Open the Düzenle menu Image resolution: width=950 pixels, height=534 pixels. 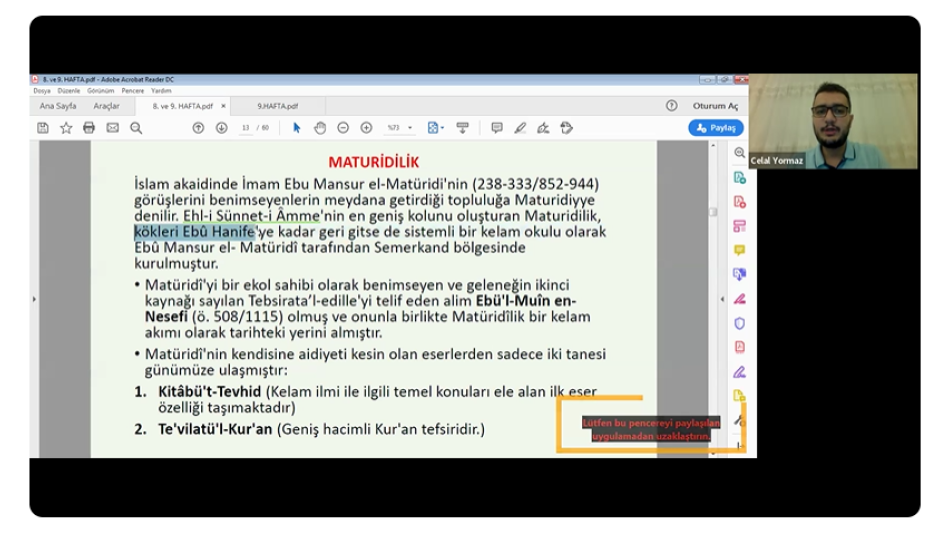point(68,91)
